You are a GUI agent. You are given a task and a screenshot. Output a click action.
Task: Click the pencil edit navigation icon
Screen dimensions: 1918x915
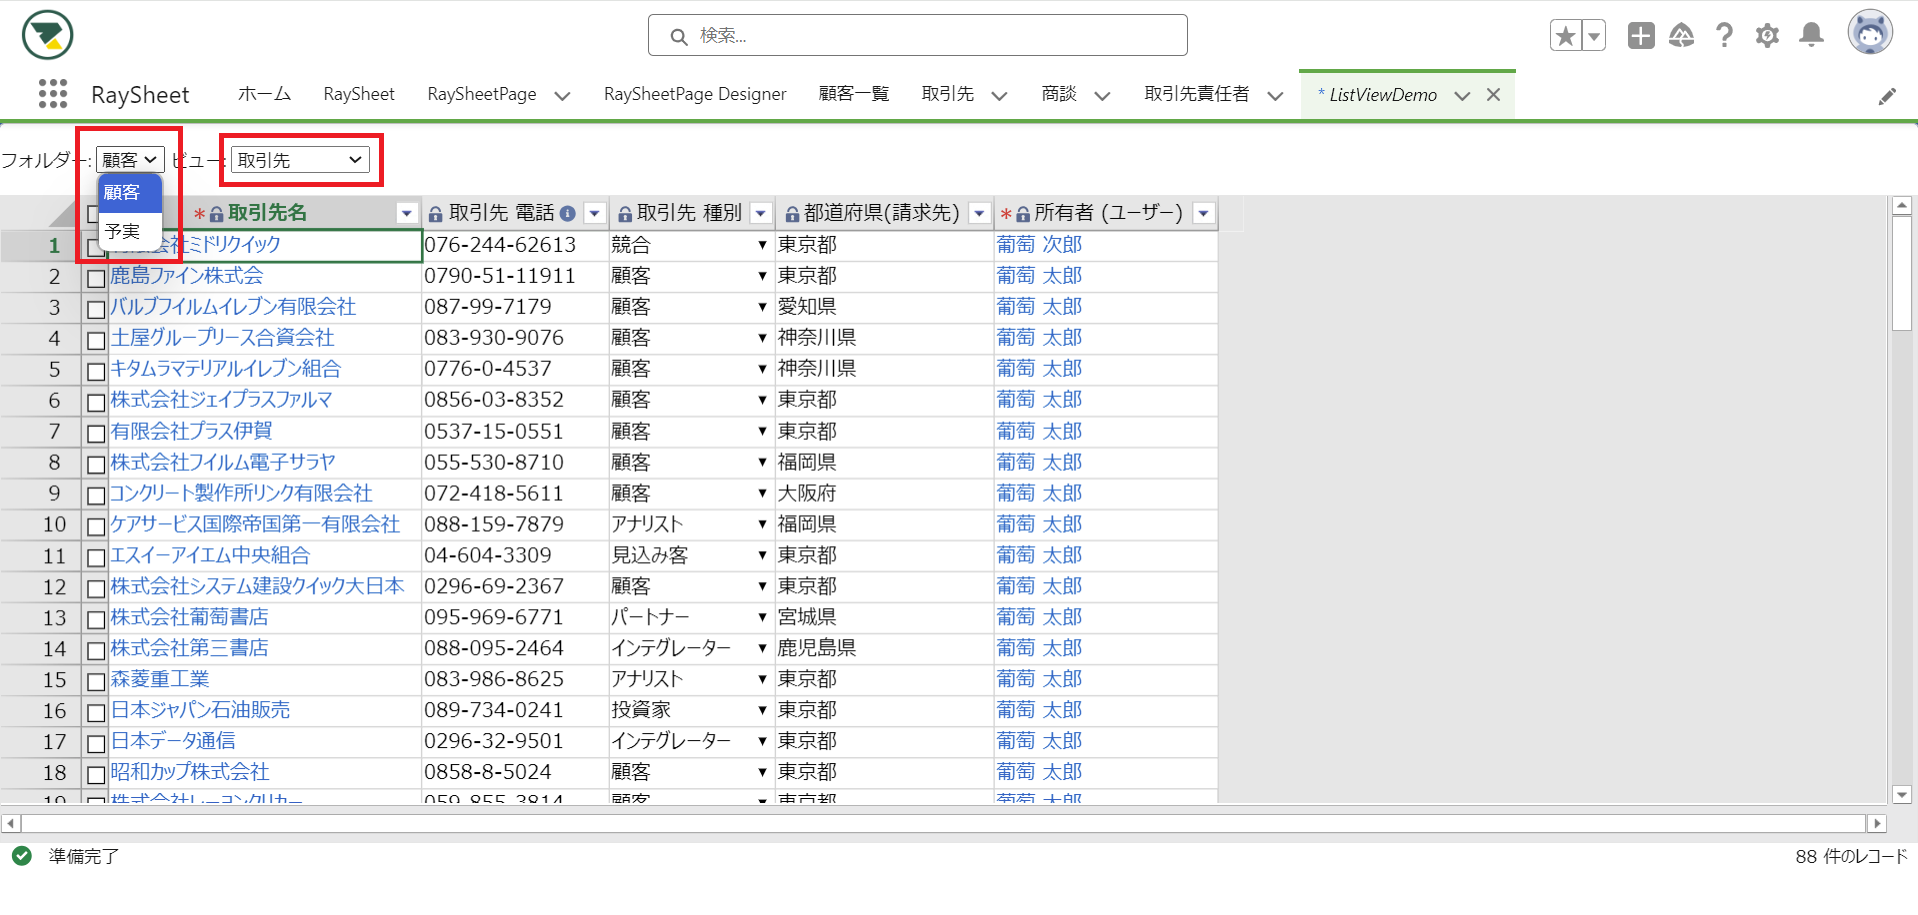pos(1887,96)
